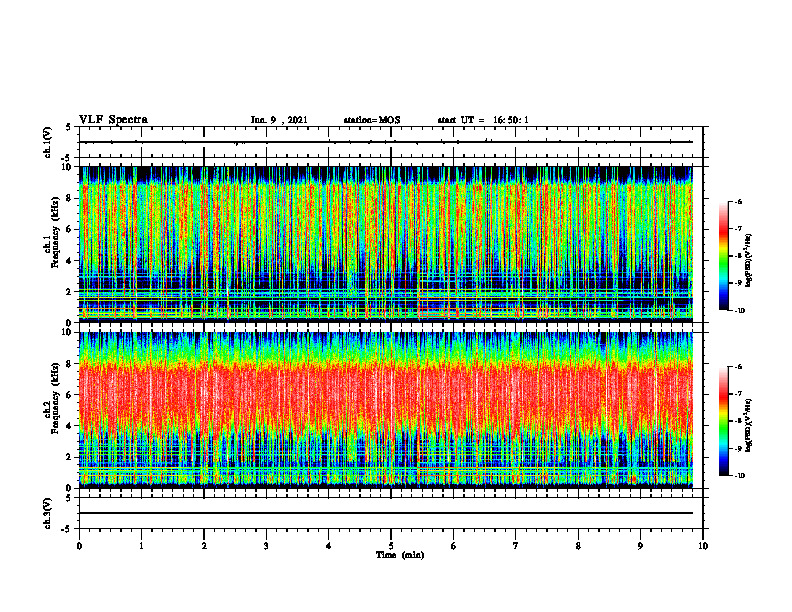Click time axis tick label "10"

(703, 546)
